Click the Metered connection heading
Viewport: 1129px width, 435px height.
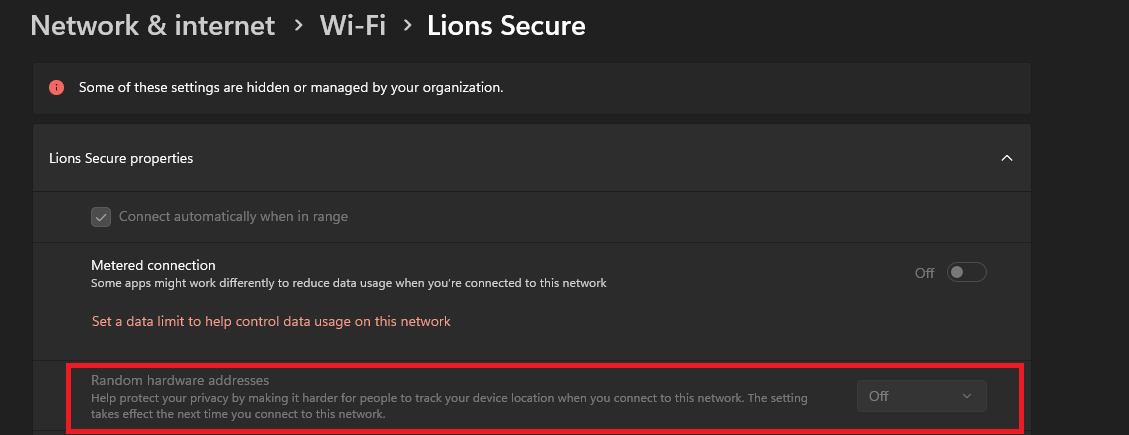(x=153, y=265)
